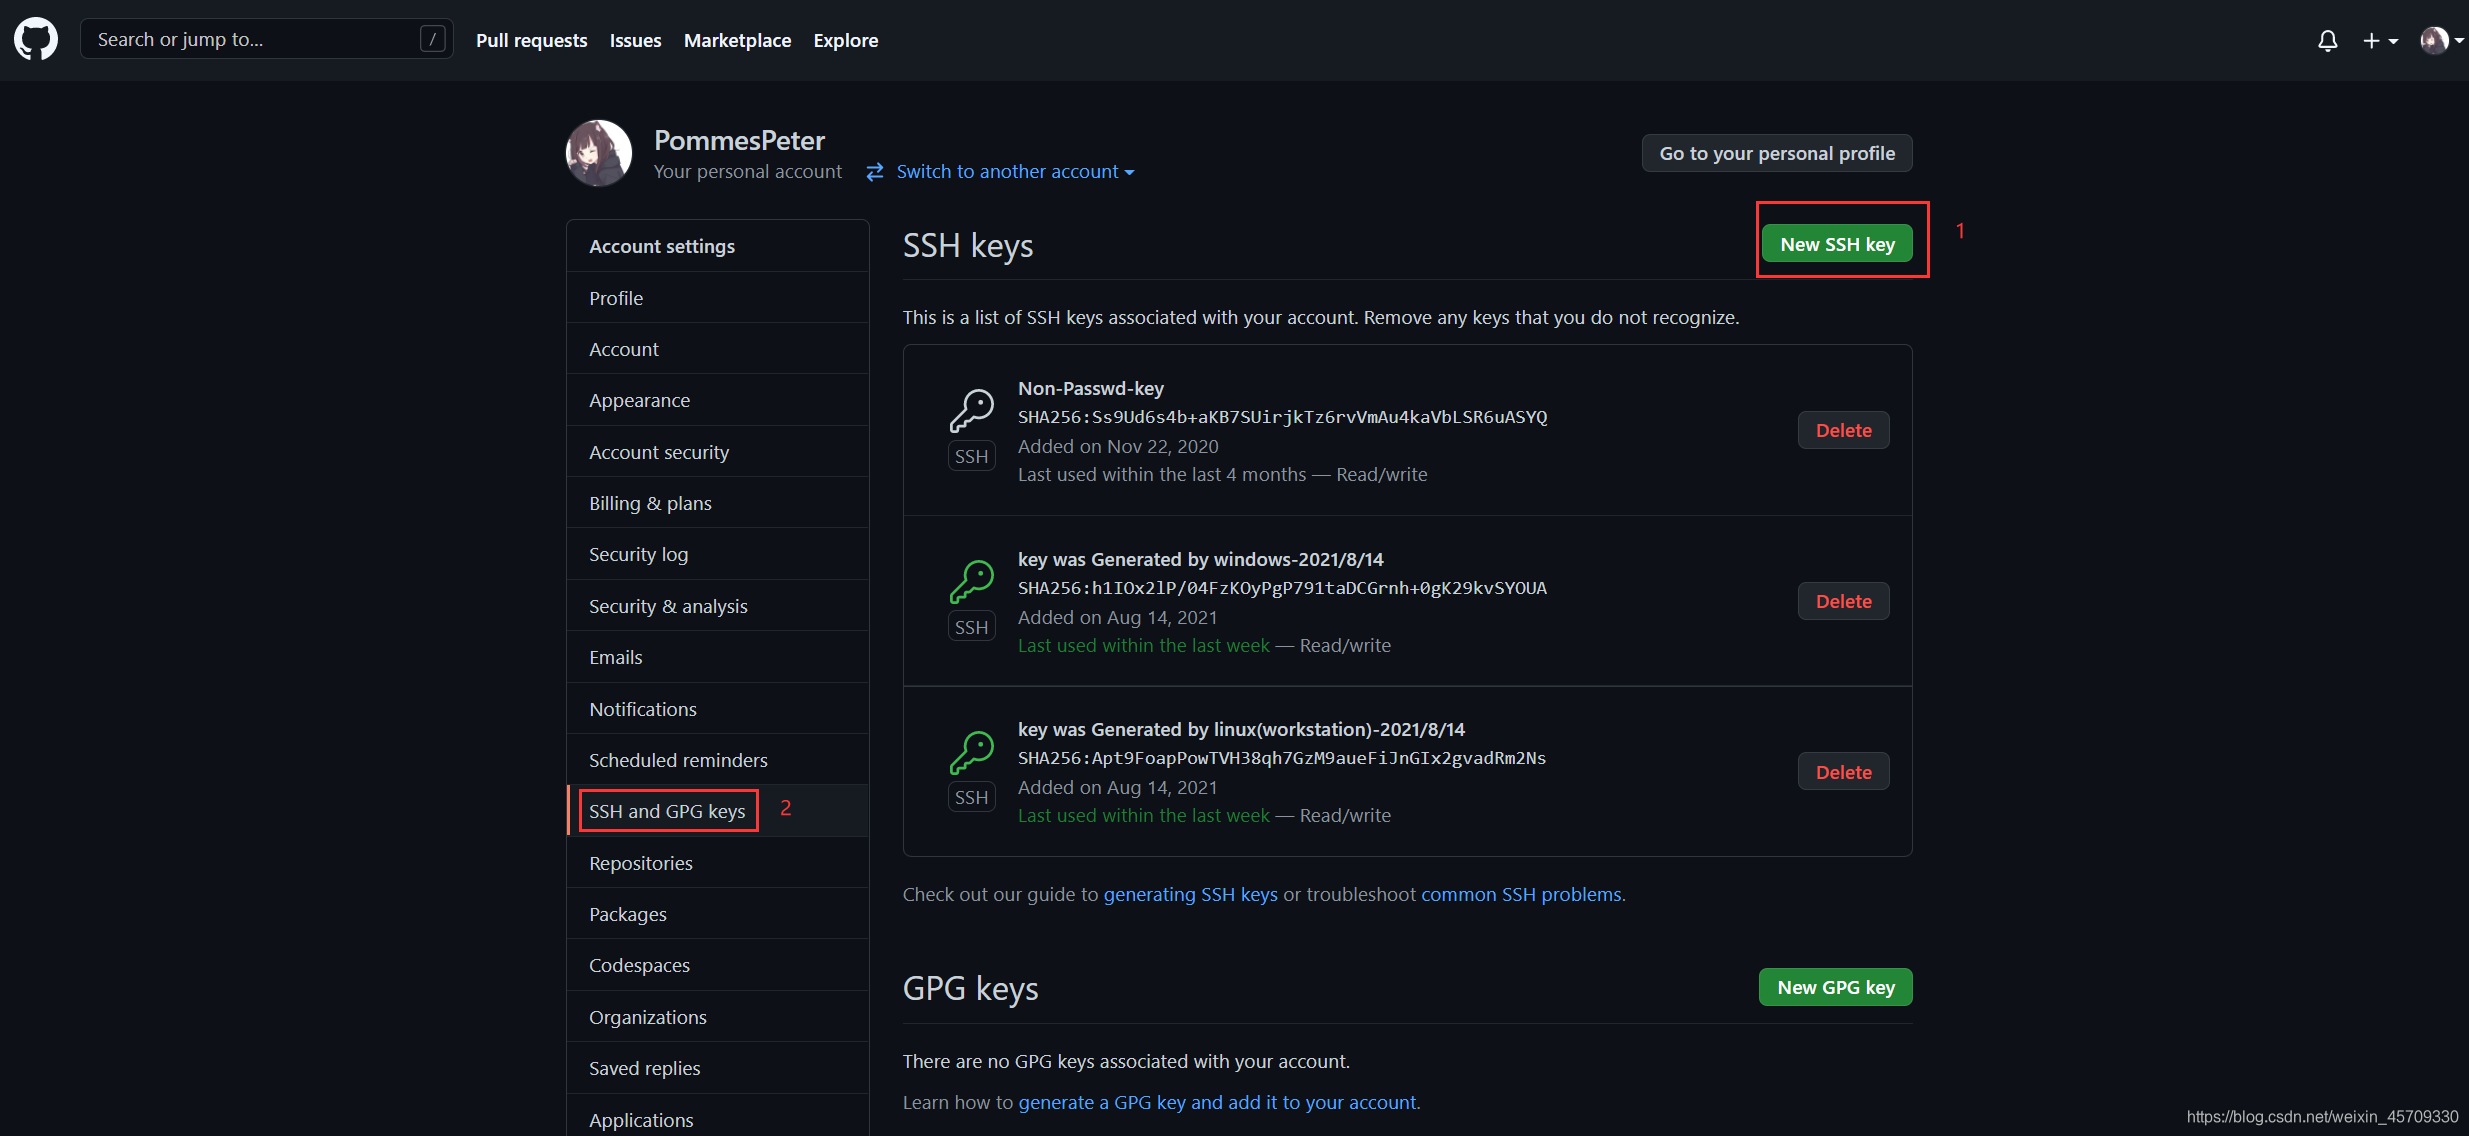Screen dimensions: 2469x1136
Task: Expand the plus create-new dropdown
Action: pos(2380,41)
